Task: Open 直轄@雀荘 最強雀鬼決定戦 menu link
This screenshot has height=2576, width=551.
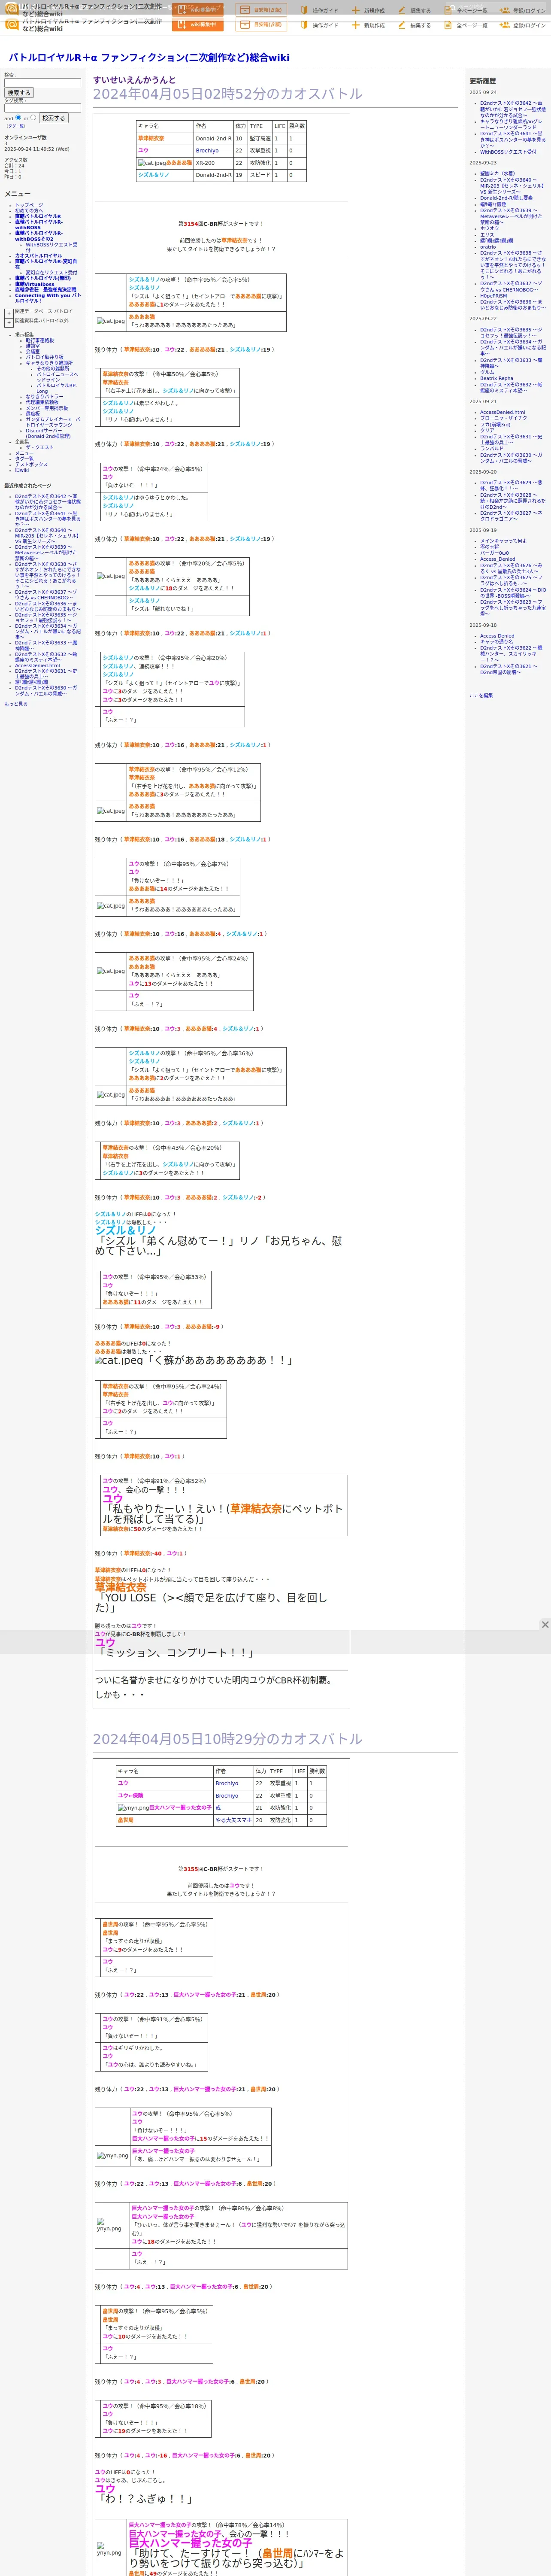Action: tap(45, 290)
